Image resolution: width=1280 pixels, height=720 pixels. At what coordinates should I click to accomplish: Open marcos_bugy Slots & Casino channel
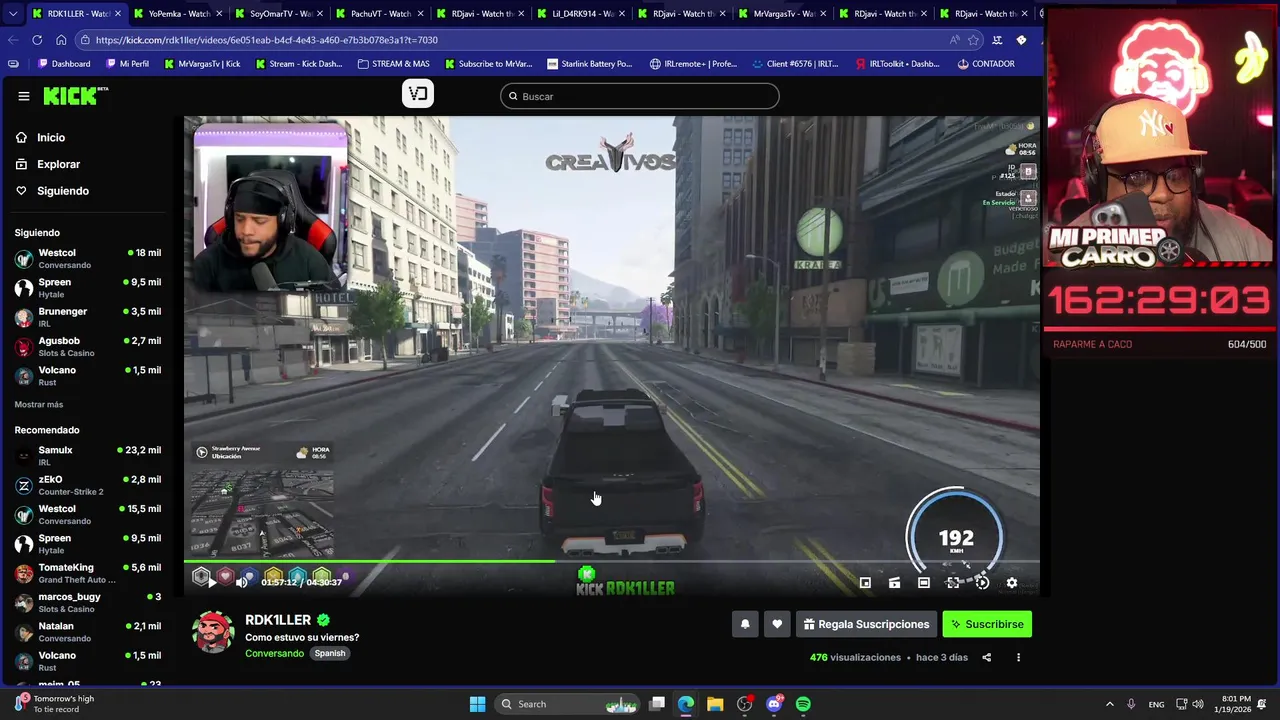[88, 602]
